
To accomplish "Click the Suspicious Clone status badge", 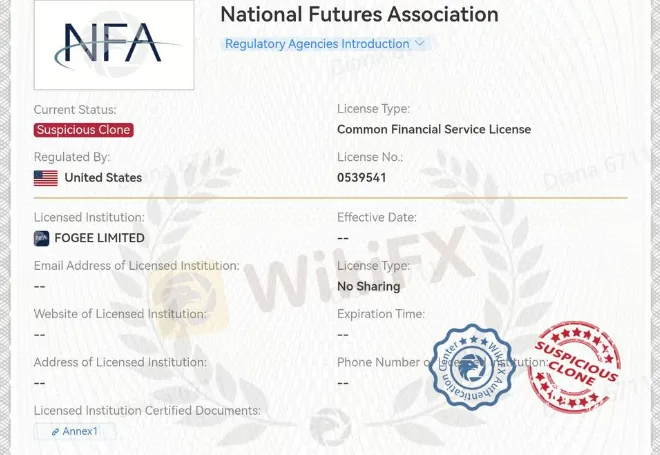I will tap(84, 130).
